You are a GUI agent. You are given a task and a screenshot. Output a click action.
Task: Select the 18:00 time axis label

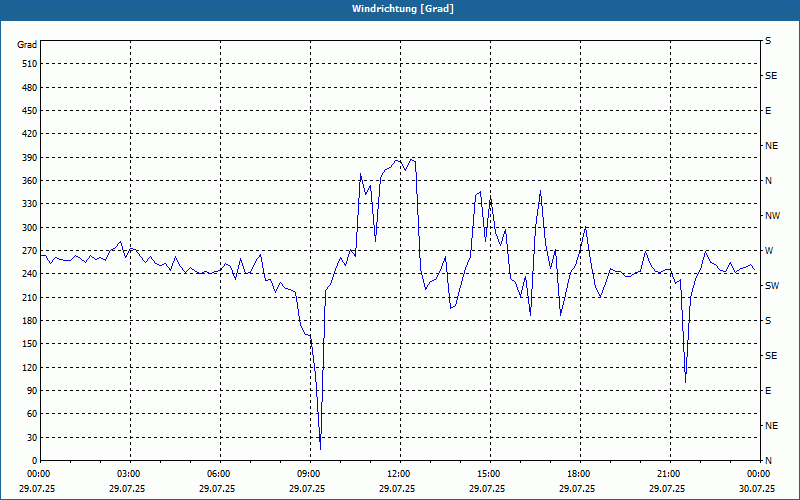(577, 474)
